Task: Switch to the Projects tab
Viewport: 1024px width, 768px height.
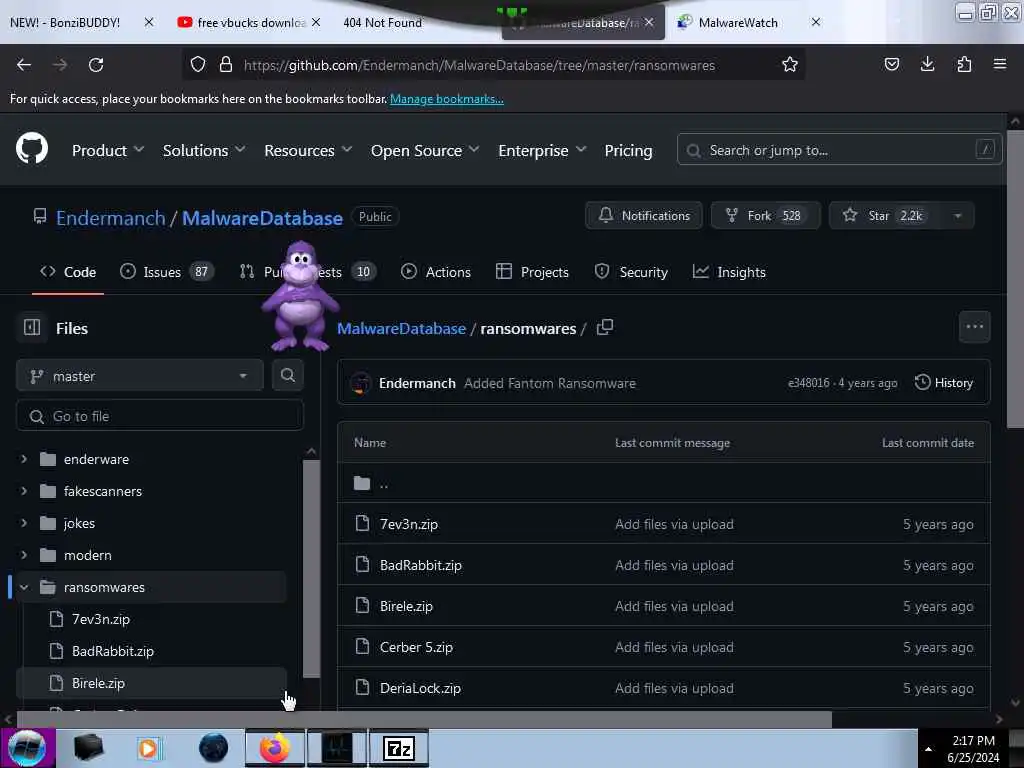Action: [x=532, y=272]
